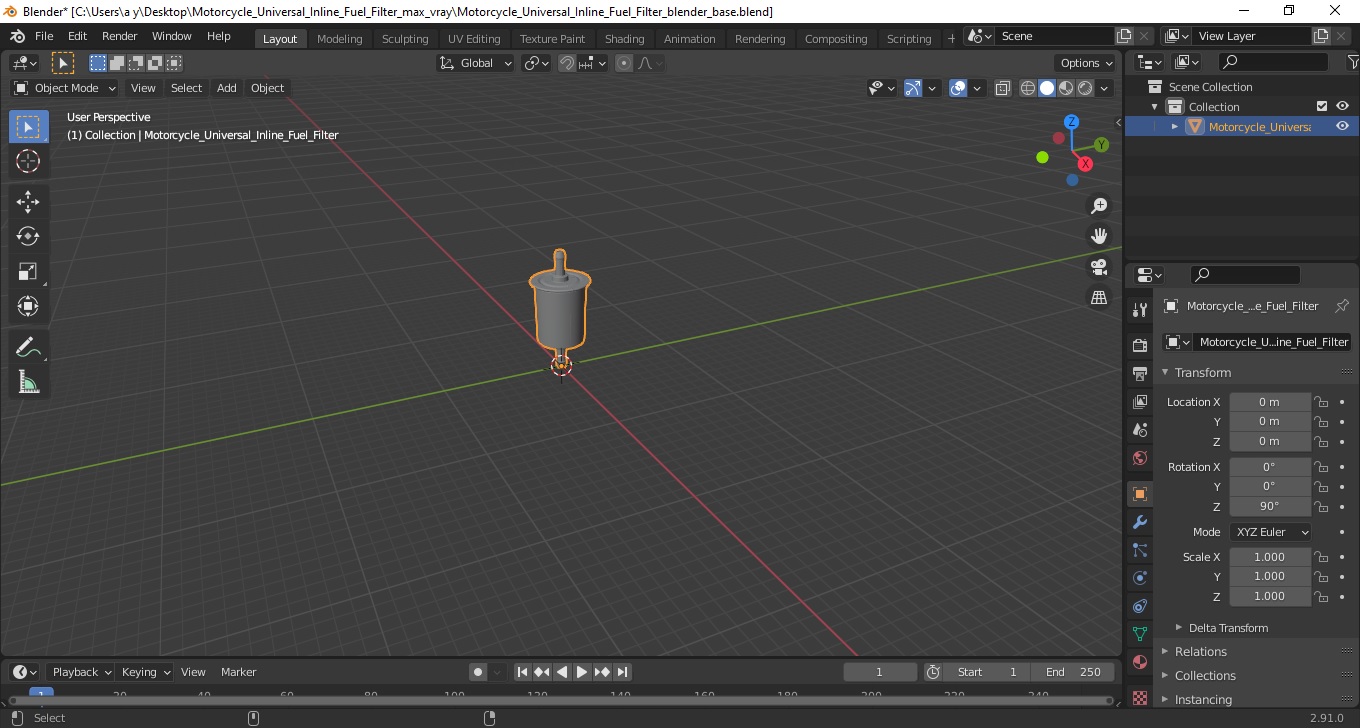The height and width of the screenshot is (728, 1360).
Task: Select the Transform tool
Action: click(28, 306)
